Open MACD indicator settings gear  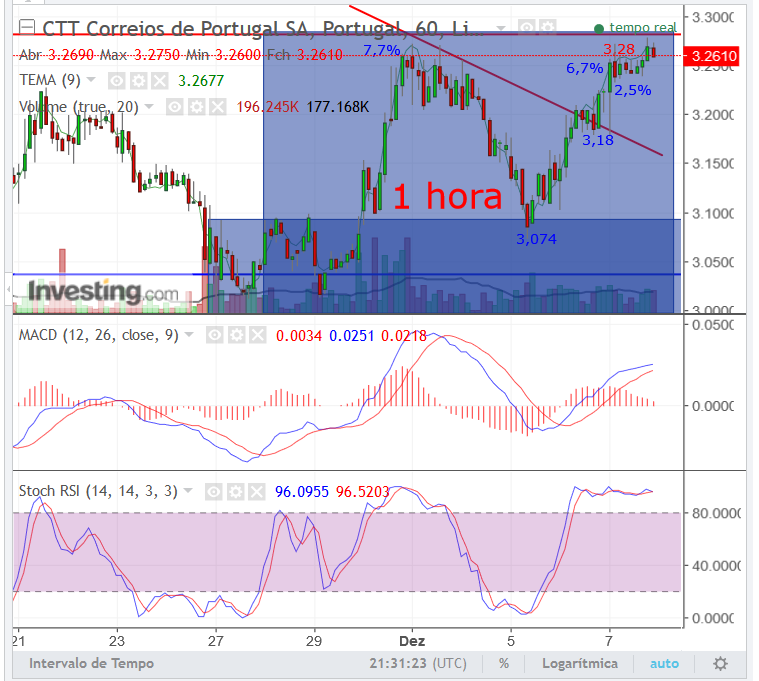pyautogui.click(x=236, y=335)
